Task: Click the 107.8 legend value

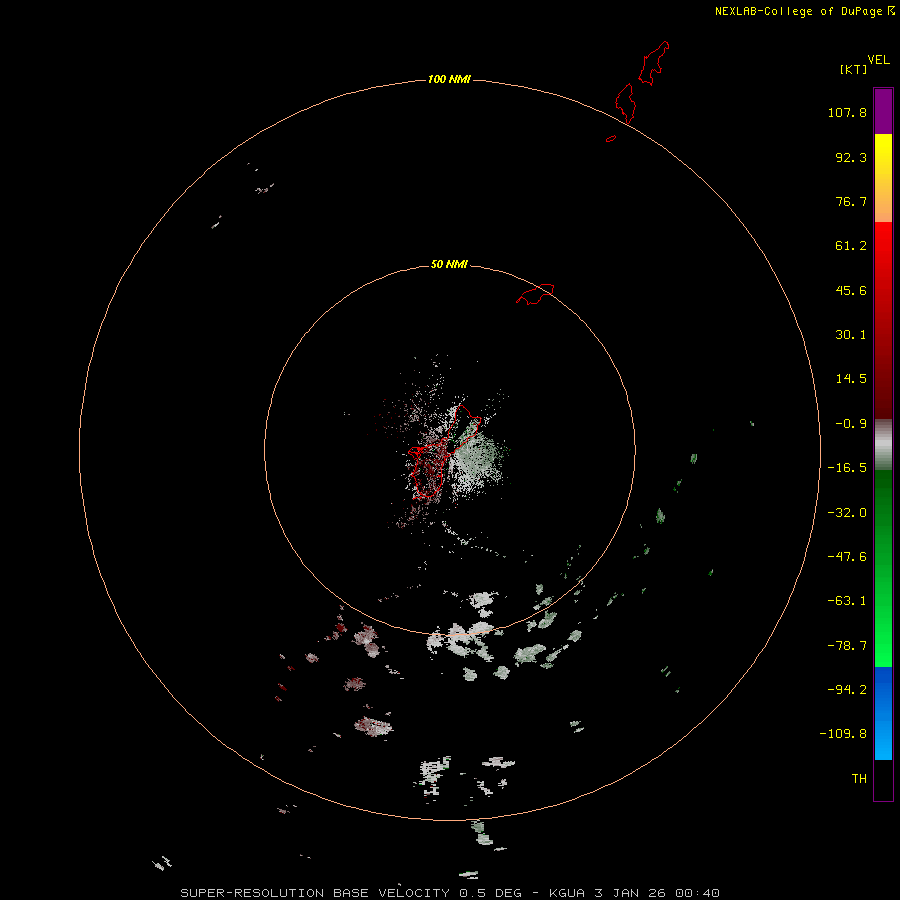Action: pos(847,112)
